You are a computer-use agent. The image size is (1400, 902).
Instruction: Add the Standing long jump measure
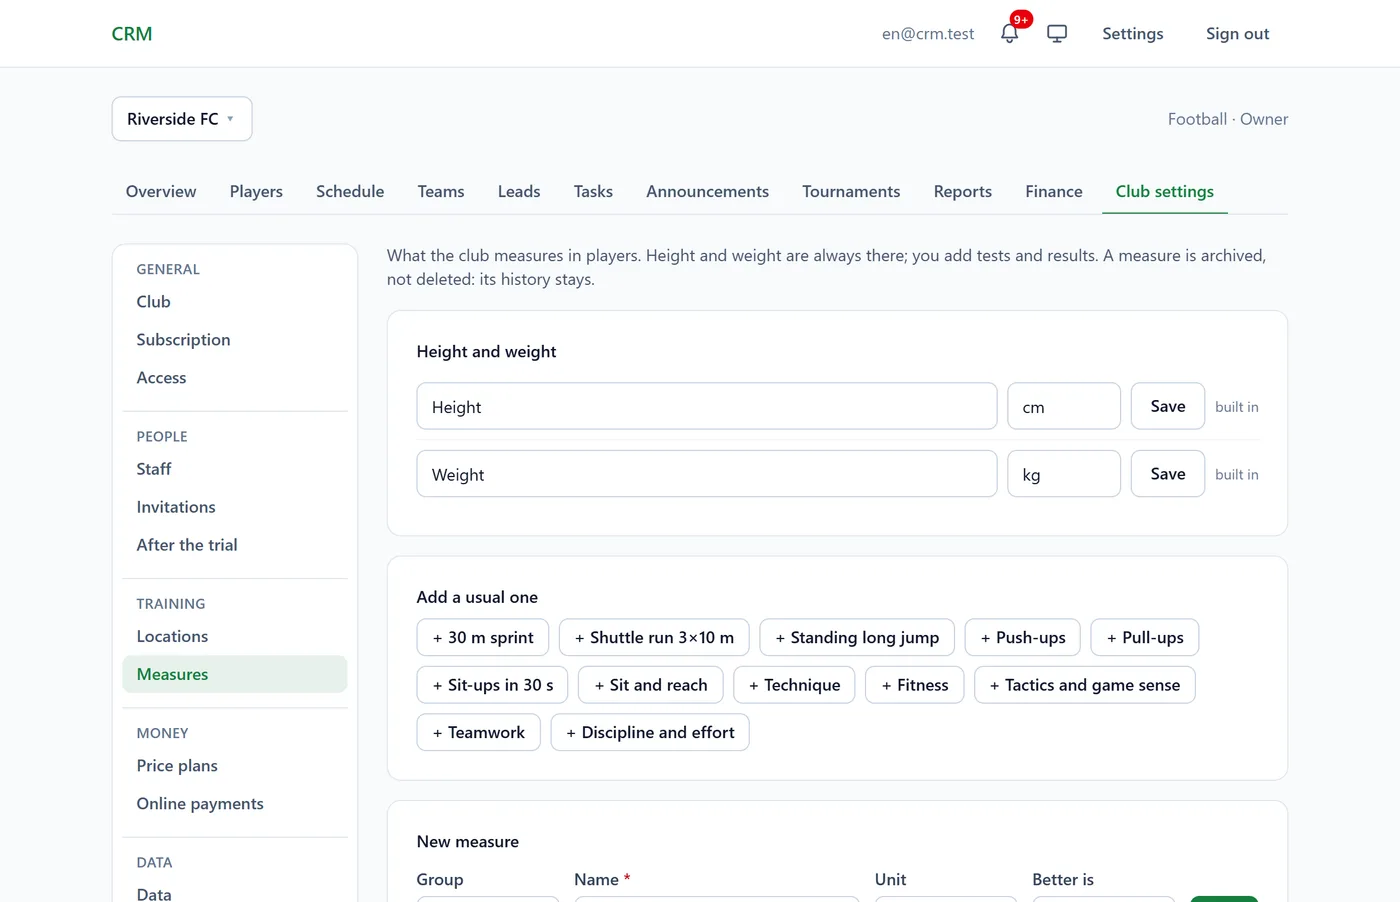pyautogui.click(x=857, y=637)
